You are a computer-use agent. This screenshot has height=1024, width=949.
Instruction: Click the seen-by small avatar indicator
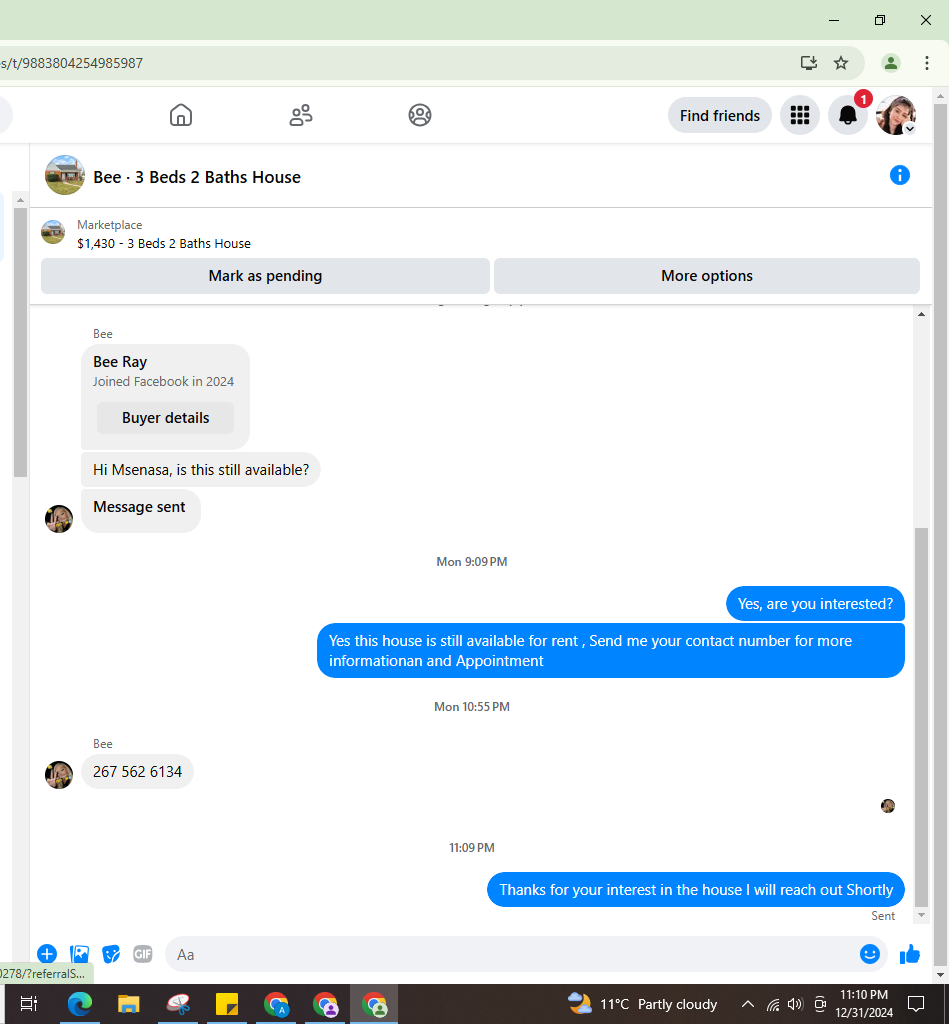[888, 806]
